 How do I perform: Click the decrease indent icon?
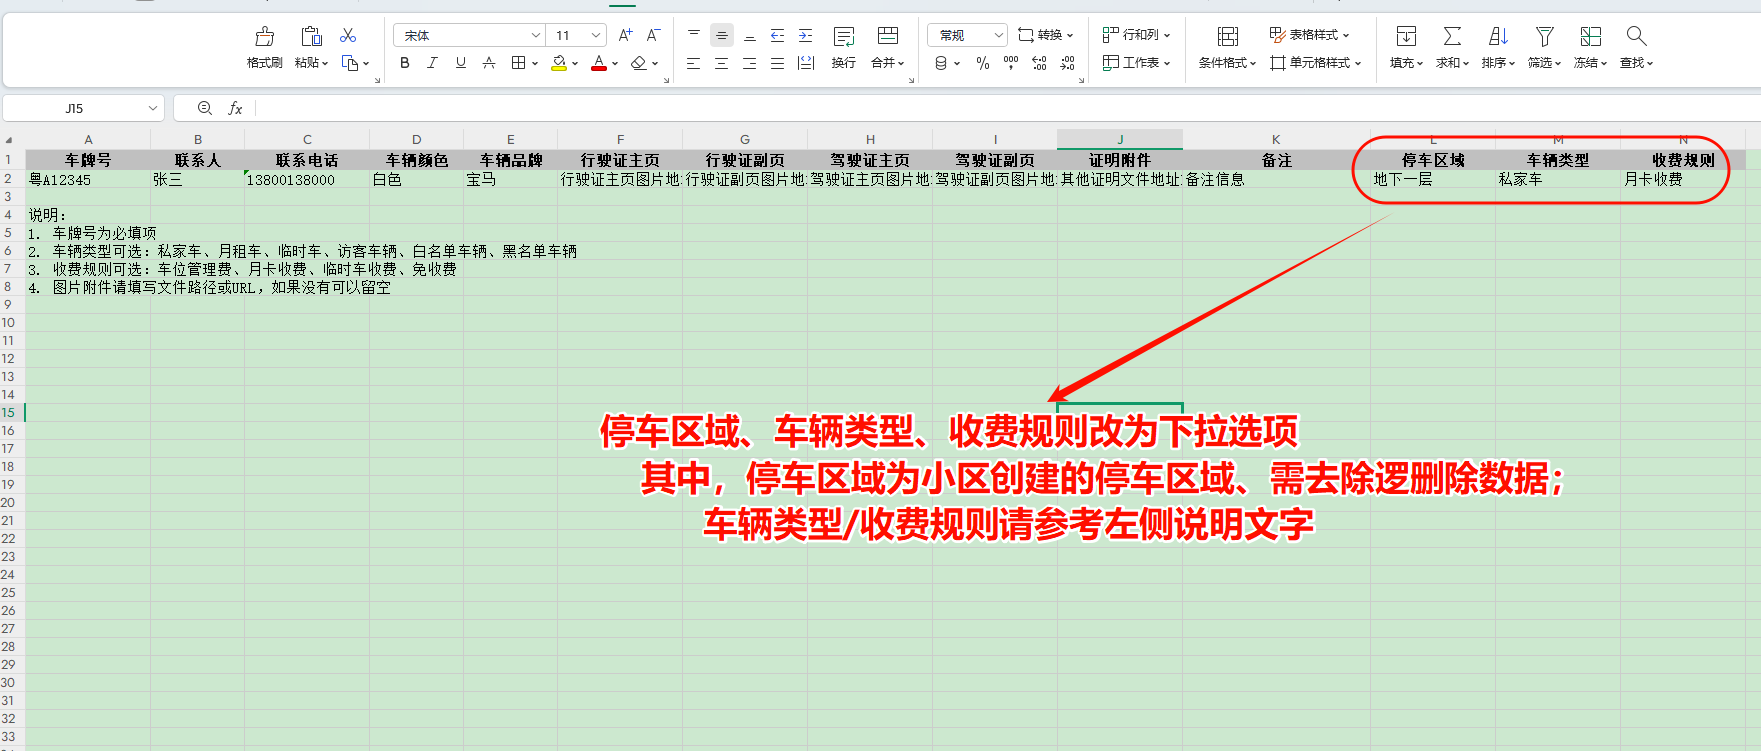coord(778,36)
